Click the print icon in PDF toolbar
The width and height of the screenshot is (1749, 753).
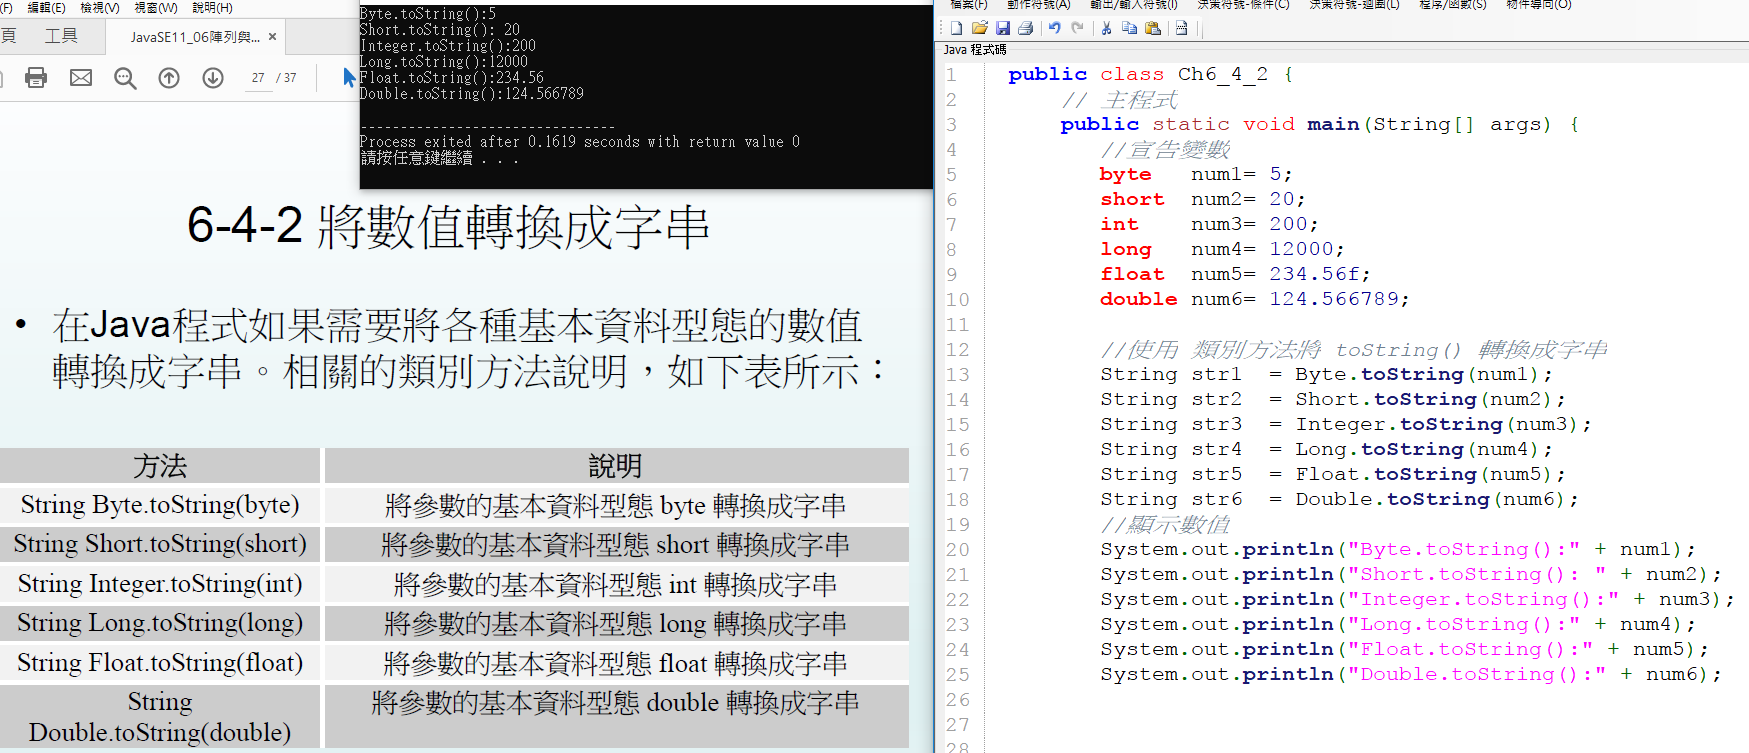pyautogui.click(x=36, y=78)
